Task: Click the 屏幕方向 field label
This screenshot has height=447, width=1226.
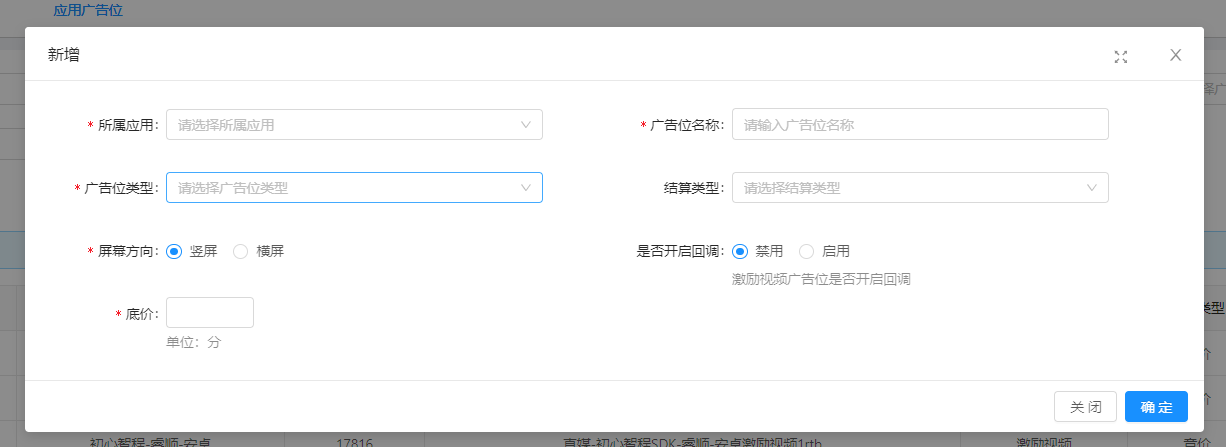Action: [x=127, y=252]
